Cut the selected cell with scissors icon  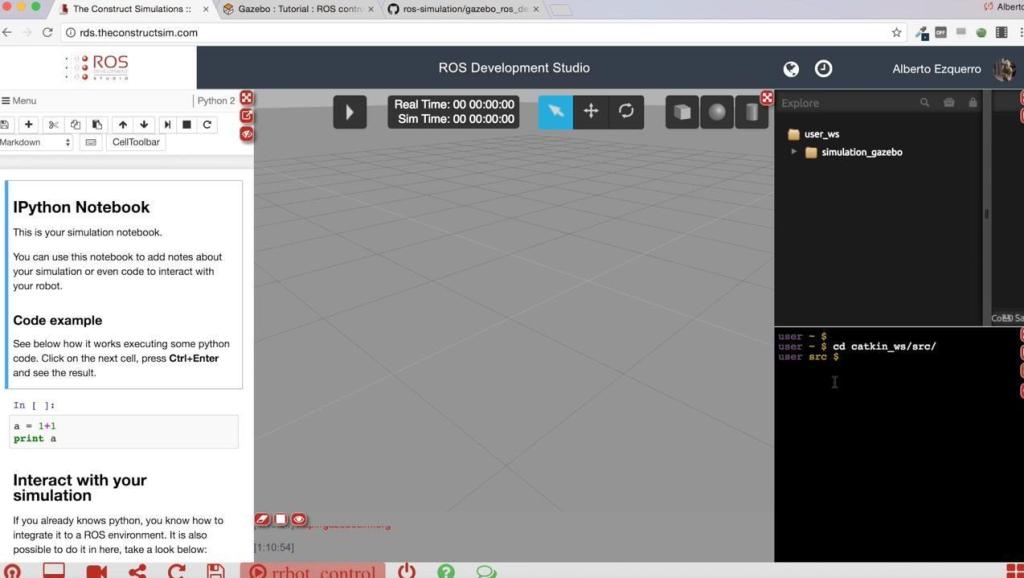coord(54,124)
